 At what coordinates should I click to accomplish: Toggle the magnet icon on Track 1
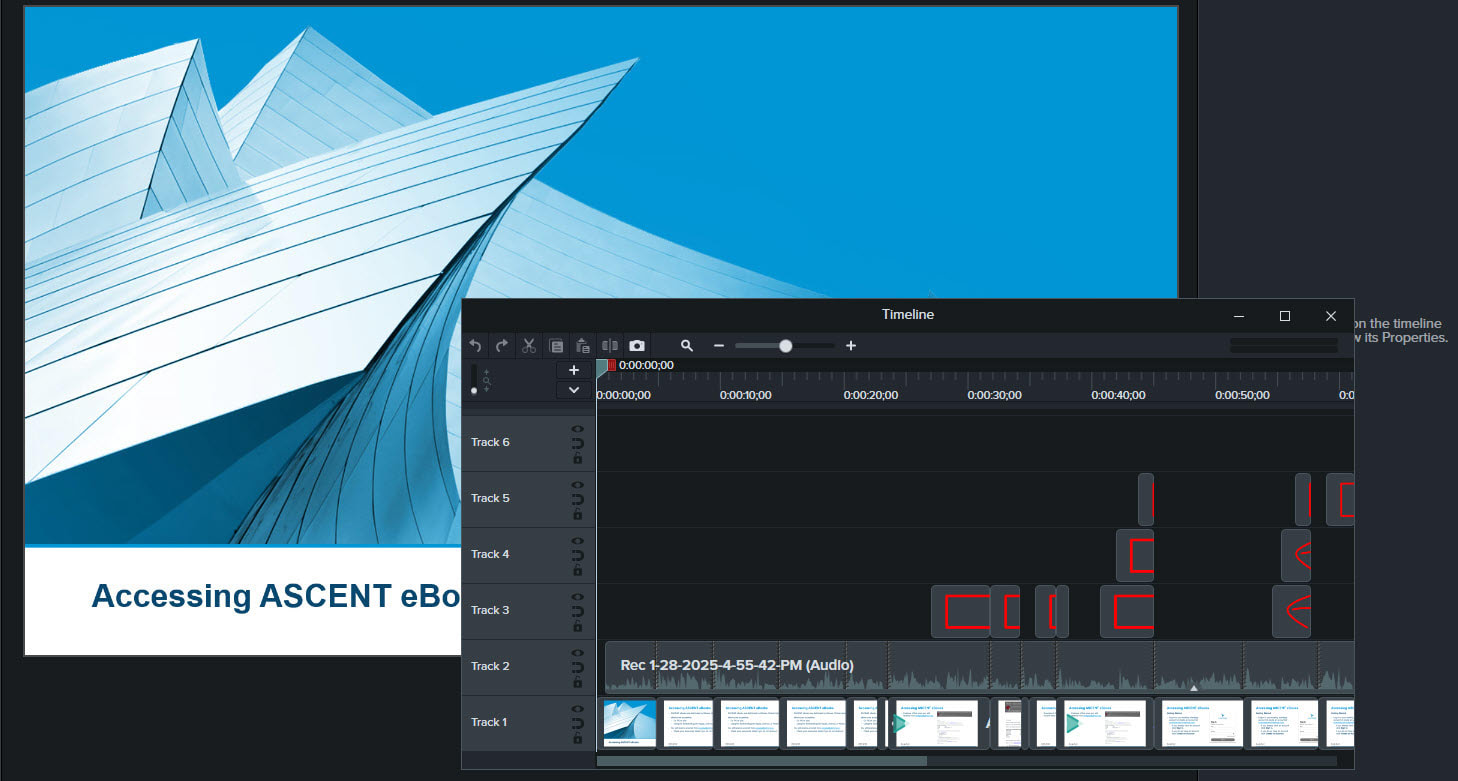point(577,724)
